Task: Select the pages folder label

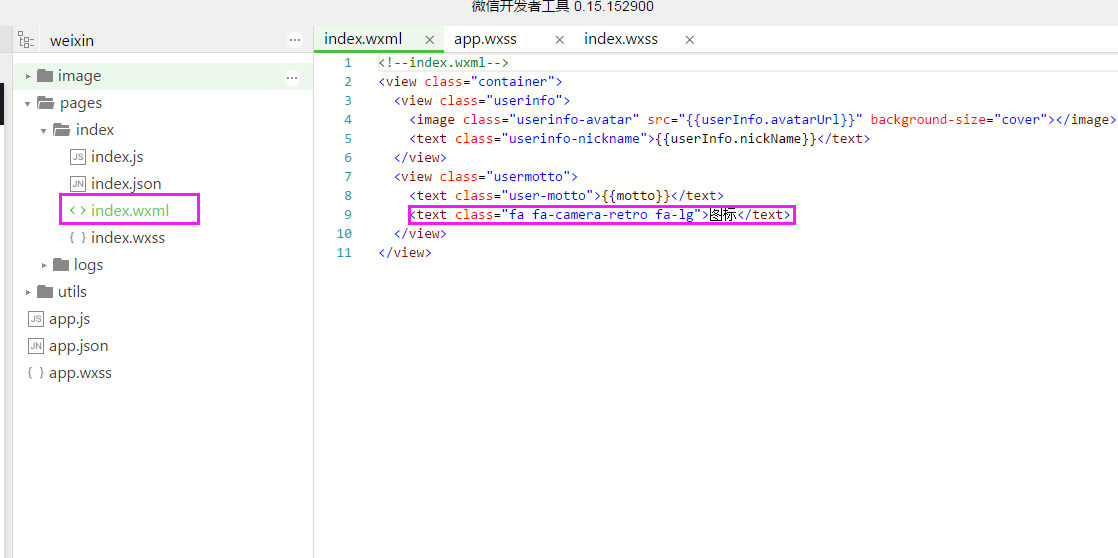Action: [81, 103]
